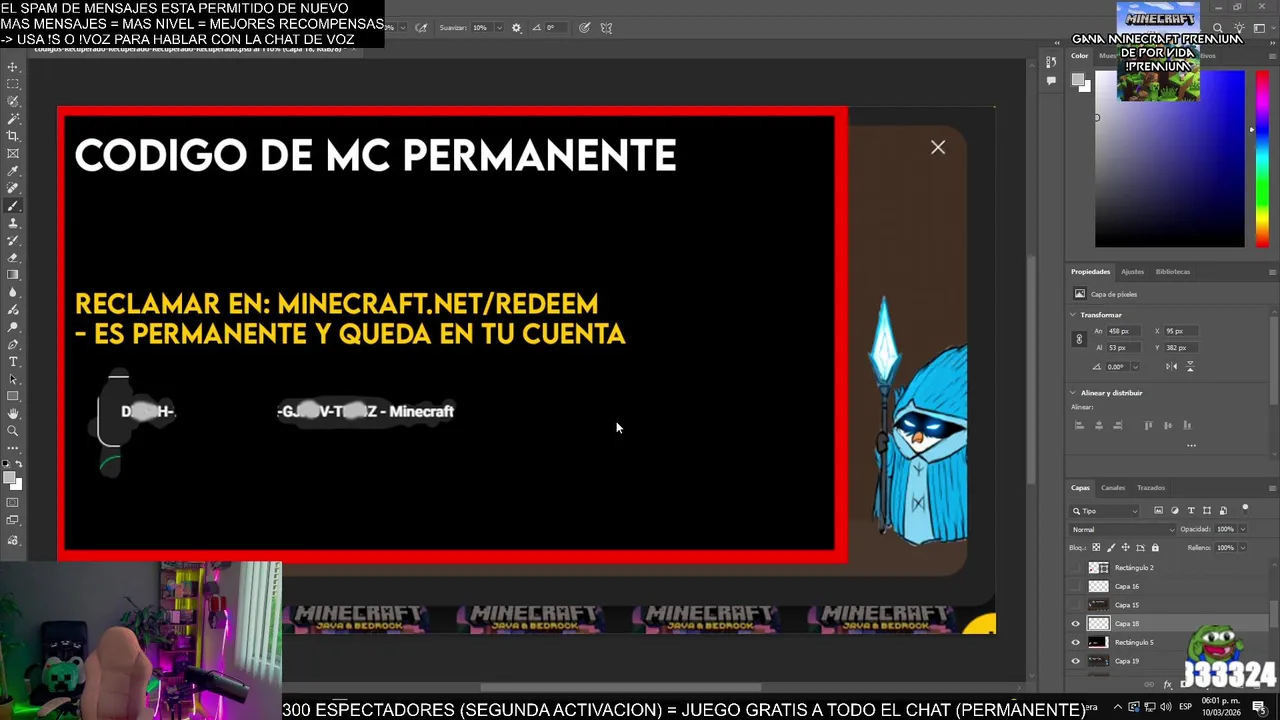This screenshot has height=720, width=1280.
Task: Select the Capas tab
Action: (1080, 488)
